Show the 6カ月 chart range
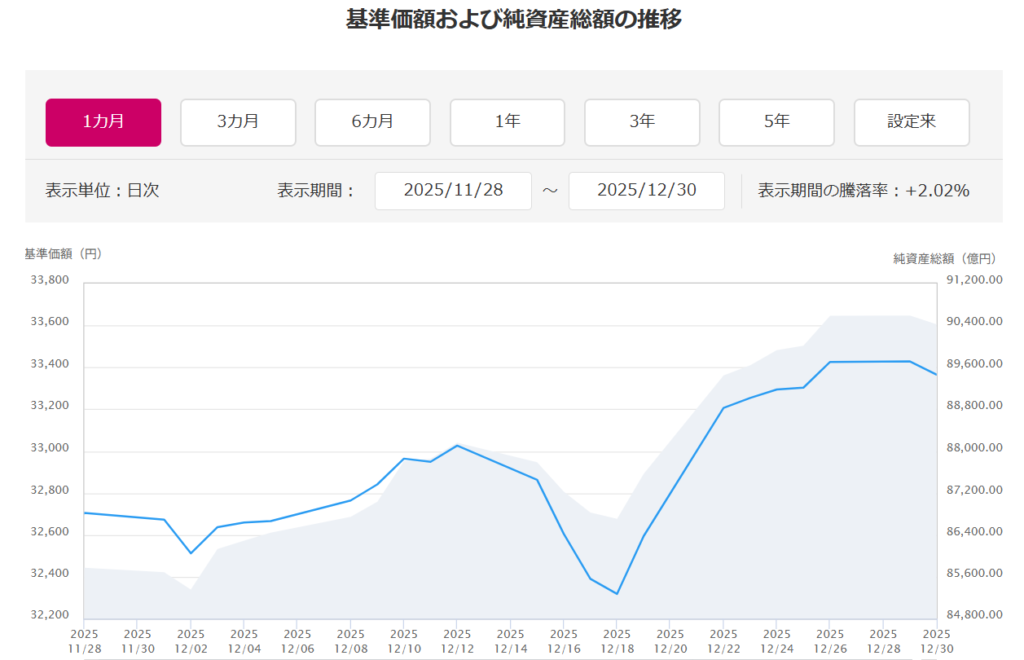This screenshot has height=660, width=1024. (x=372, y=122)
